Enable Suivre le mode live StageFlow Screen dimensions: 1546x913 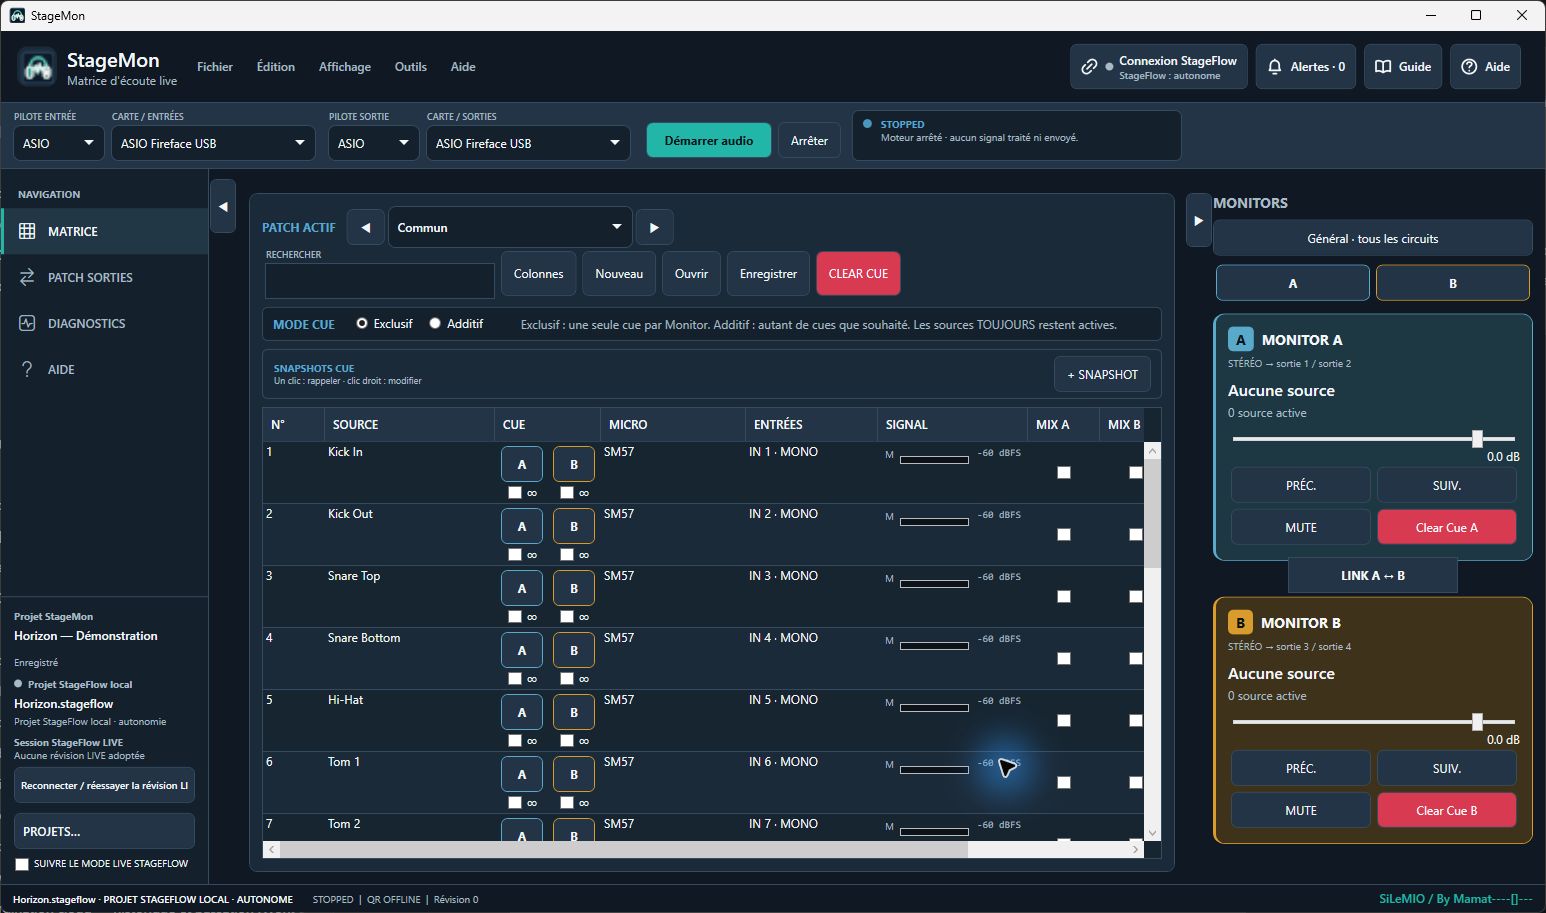(22, 864)
